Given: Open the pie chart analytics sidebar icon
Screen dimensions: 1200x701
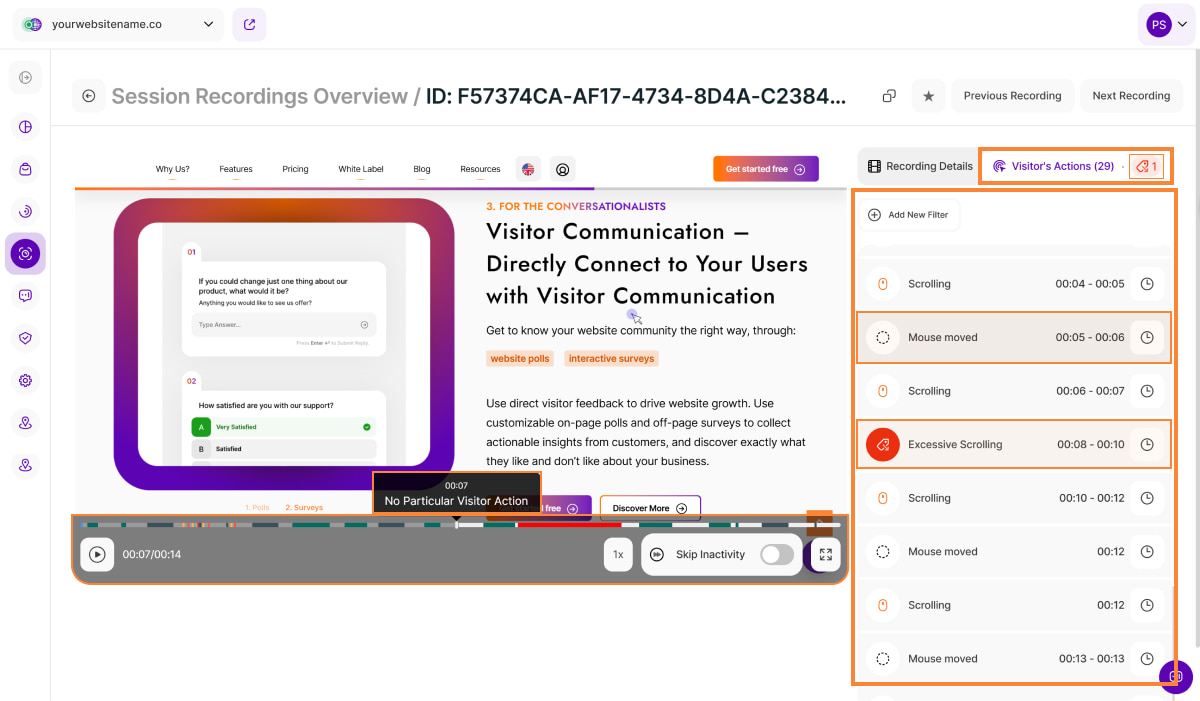Looking at the screenshot, I should tap(25, 127).
